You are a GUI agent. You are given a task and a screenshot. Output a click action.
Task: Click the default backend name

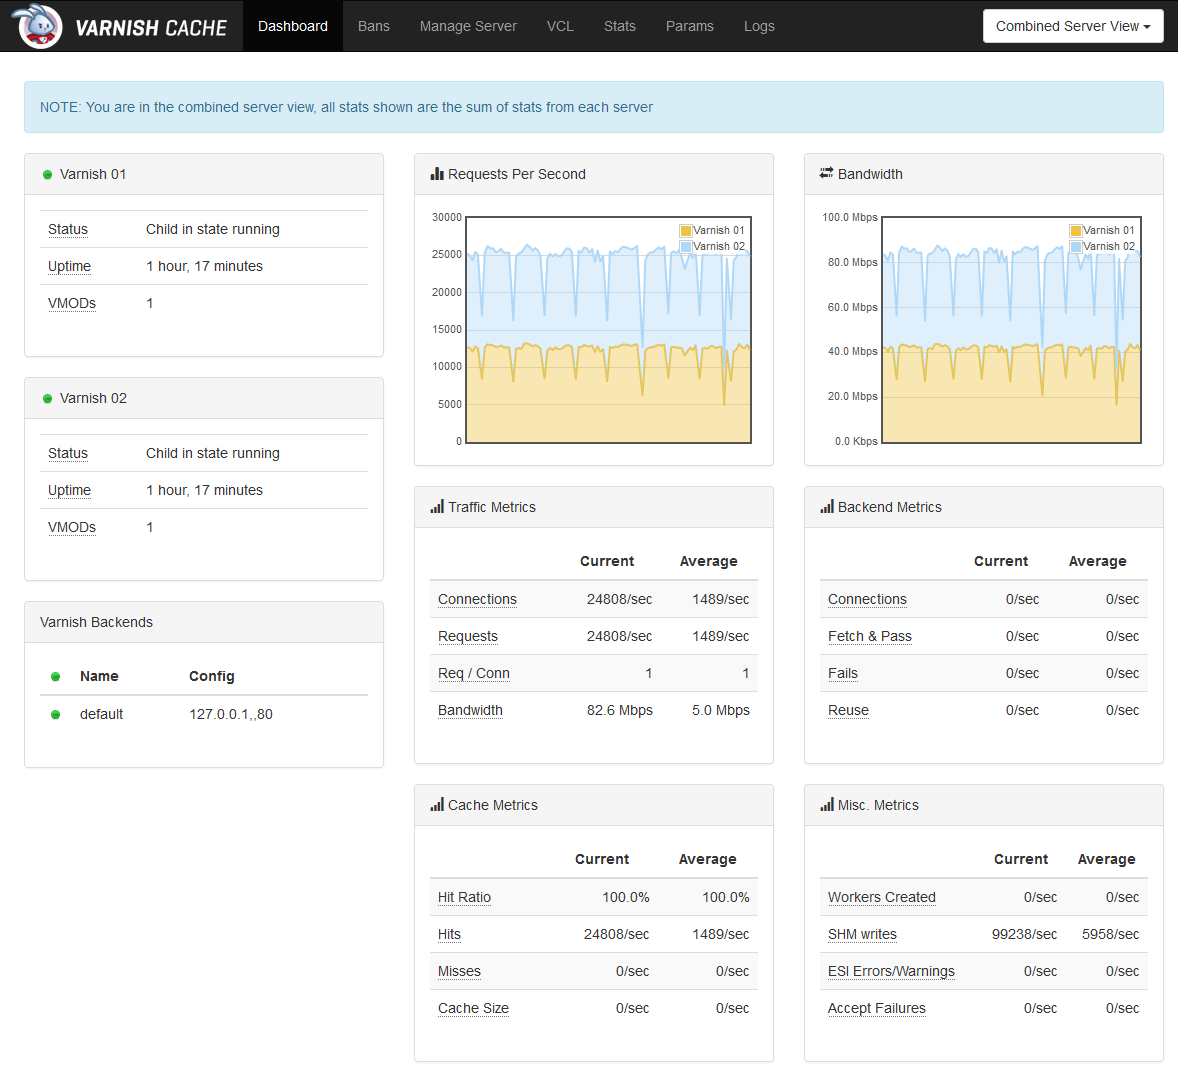click(101, 714)
